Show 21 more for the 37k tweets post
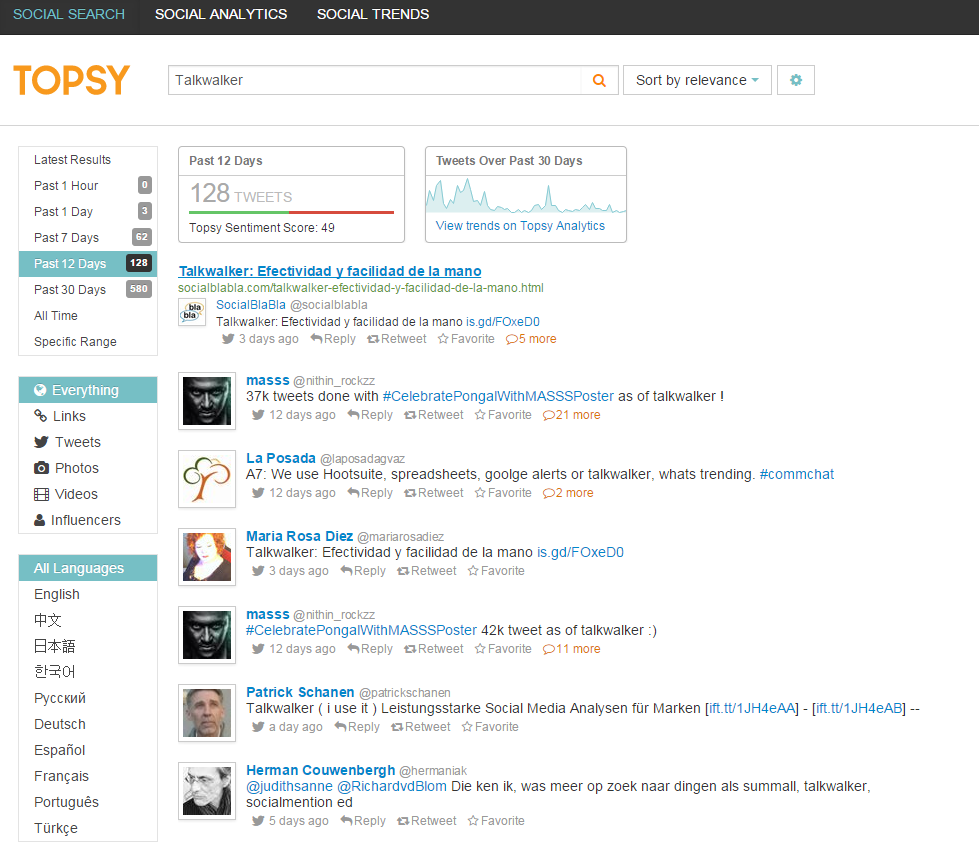979x854 pixels. [571, 415]
